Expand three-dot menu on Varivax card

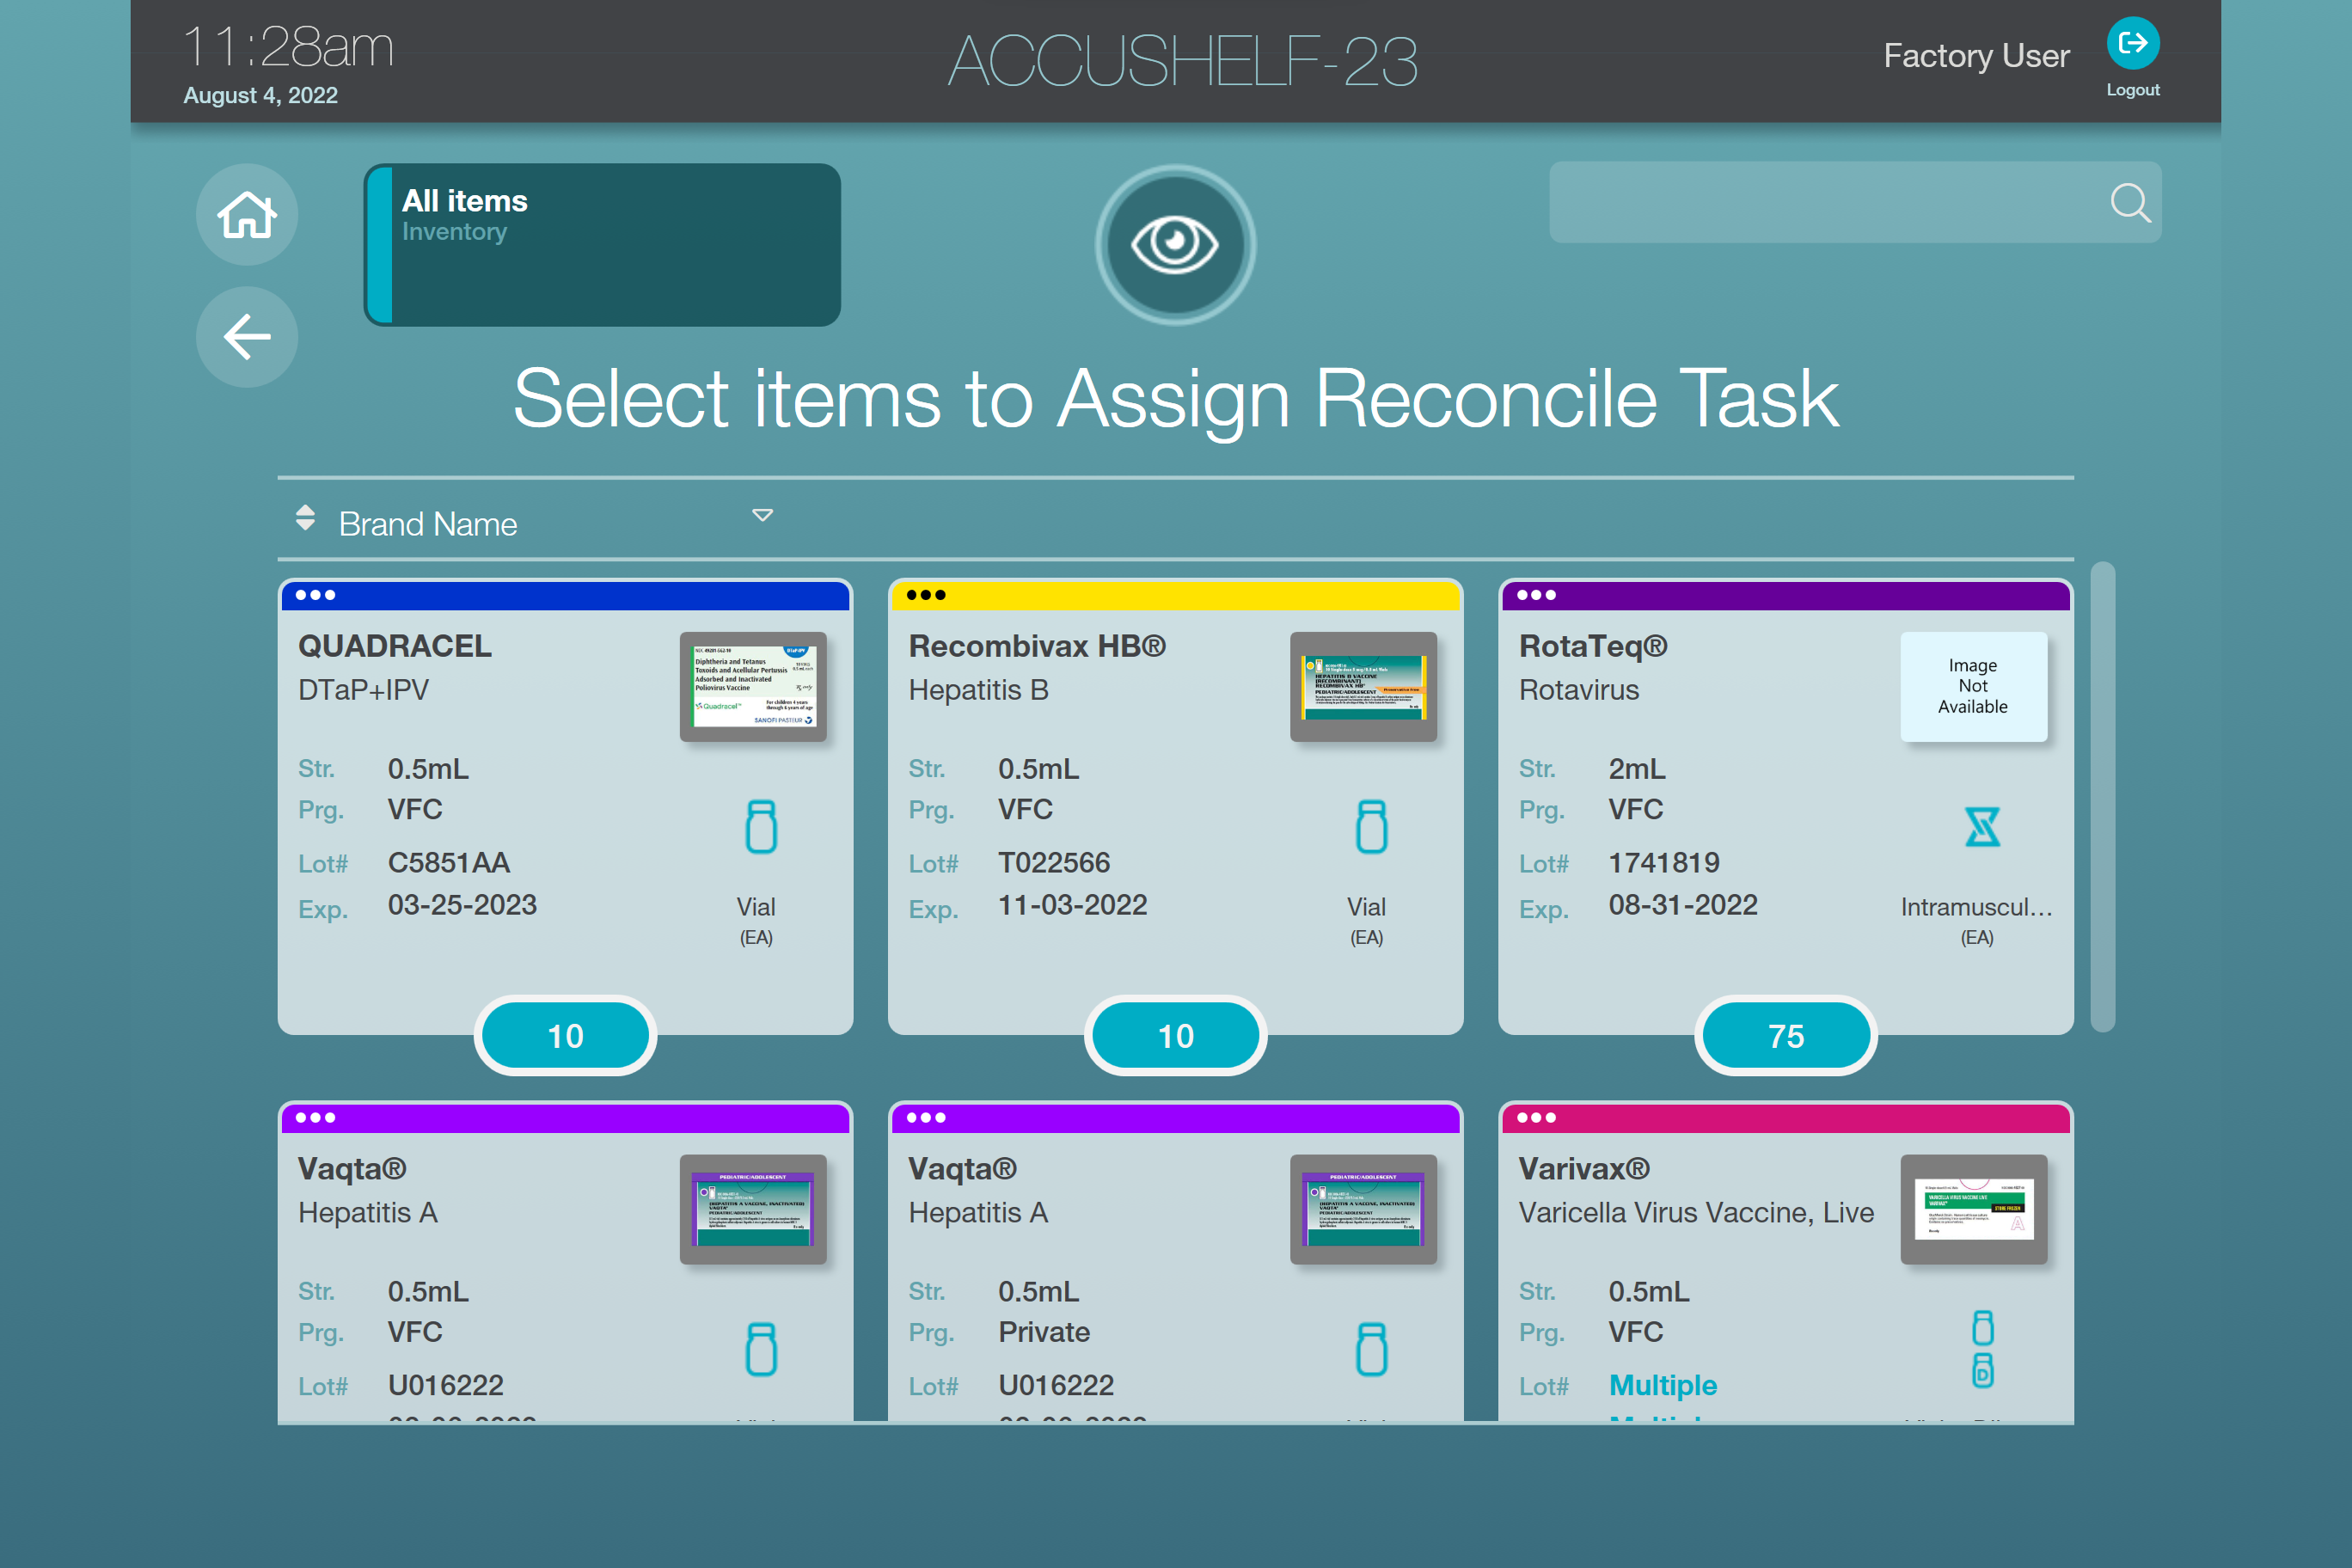(1536, 1117)
